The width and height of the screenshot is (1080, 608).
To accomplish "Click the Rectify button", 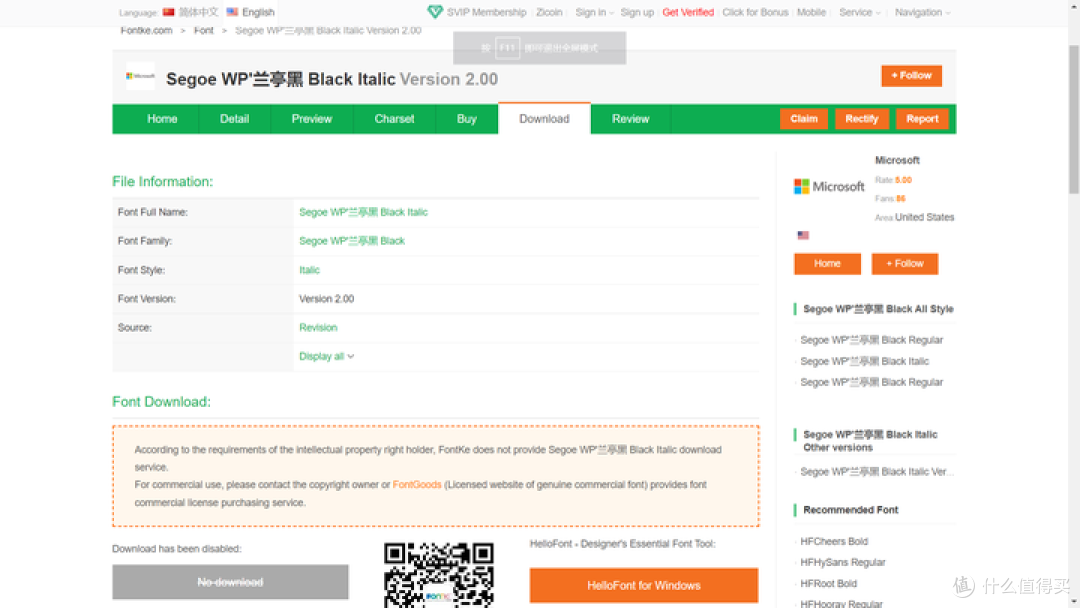I will (x=862, y=119).
